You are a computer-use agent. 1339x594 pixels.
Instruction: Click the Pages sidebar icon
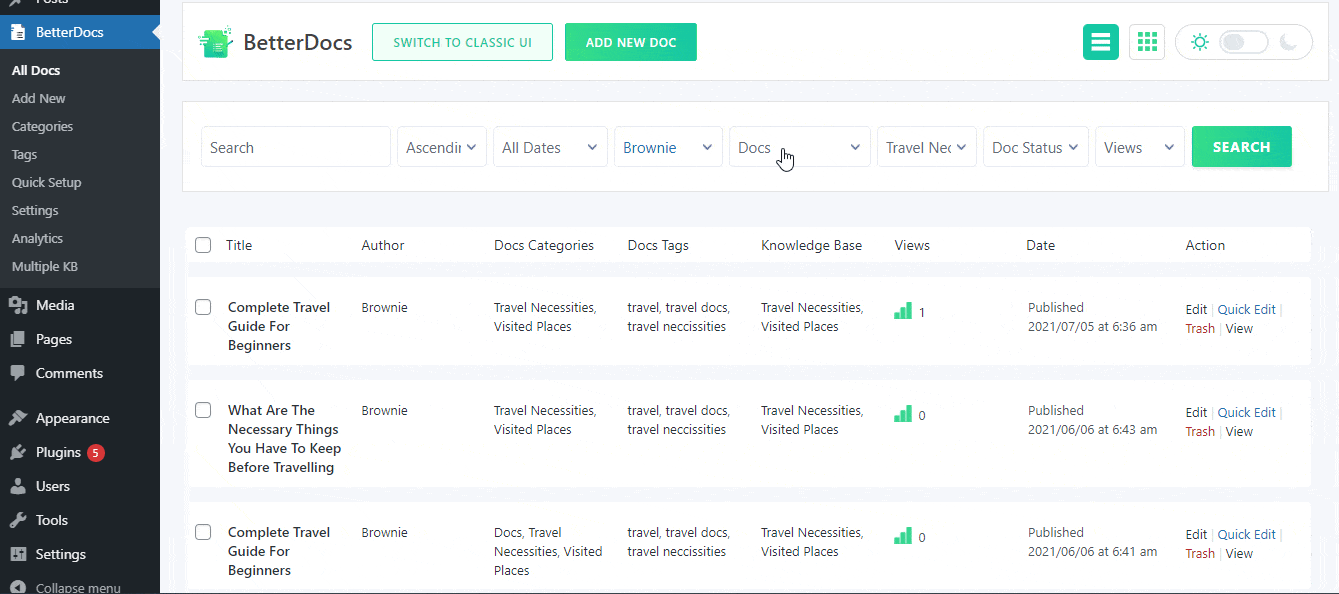(x=18, y=339)
